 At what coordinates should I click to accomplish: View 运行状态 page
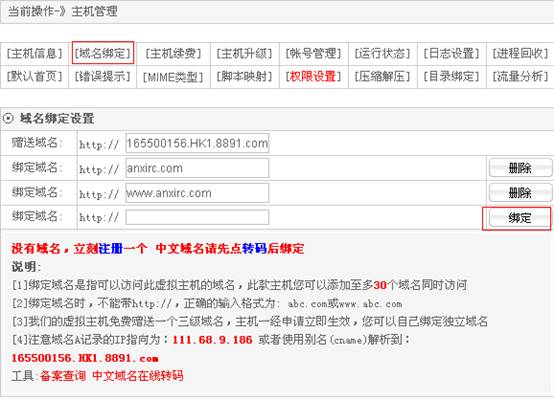(382, 53)
